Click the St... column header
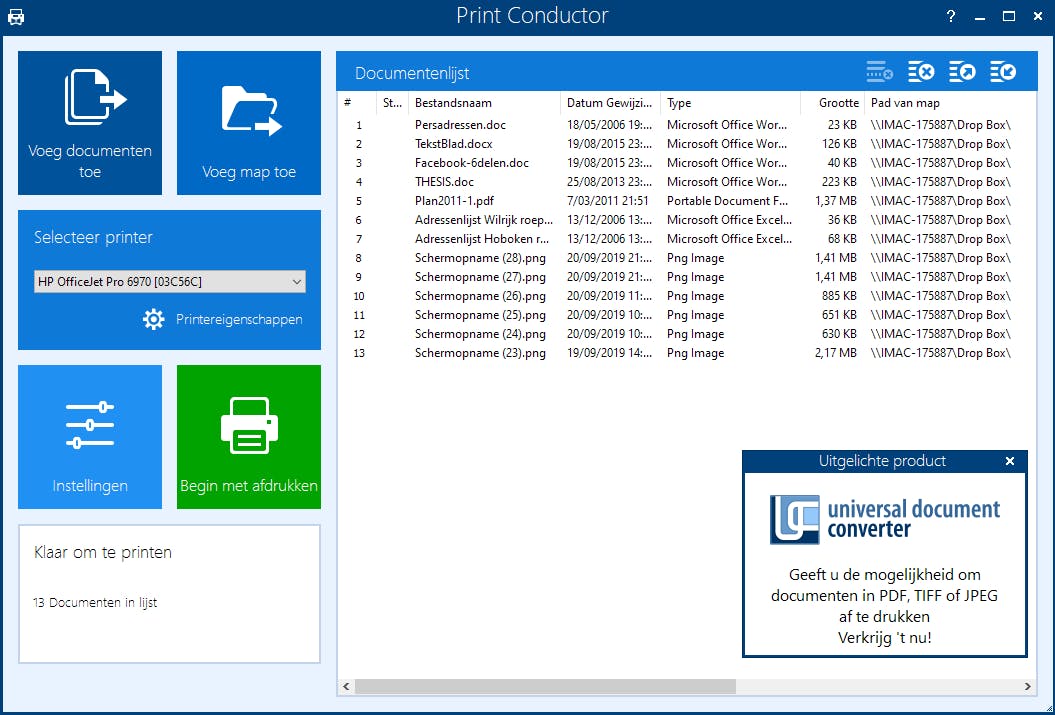This screenshot has width=1055, height=715. [x=392, y=103]
